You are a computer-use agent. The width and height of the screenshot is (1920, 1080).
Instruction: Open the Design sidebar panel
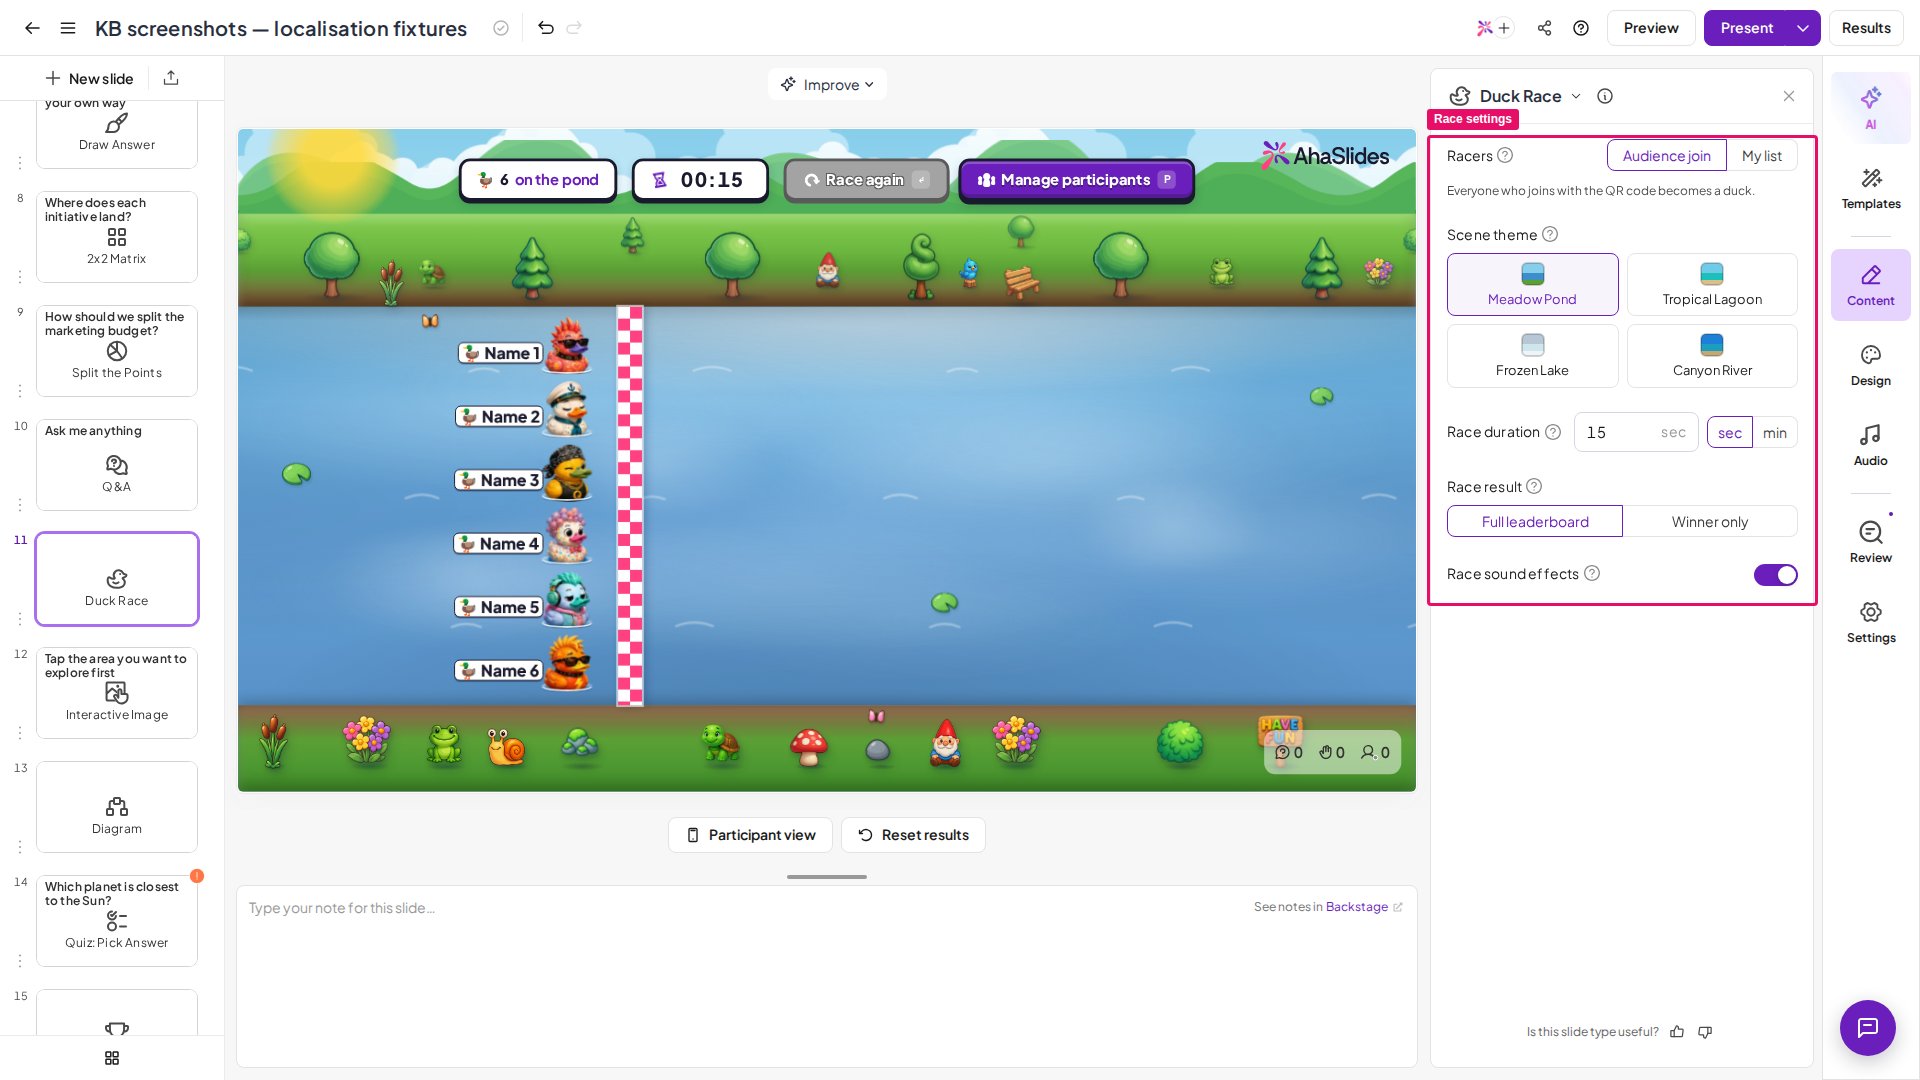[1870, 366]
